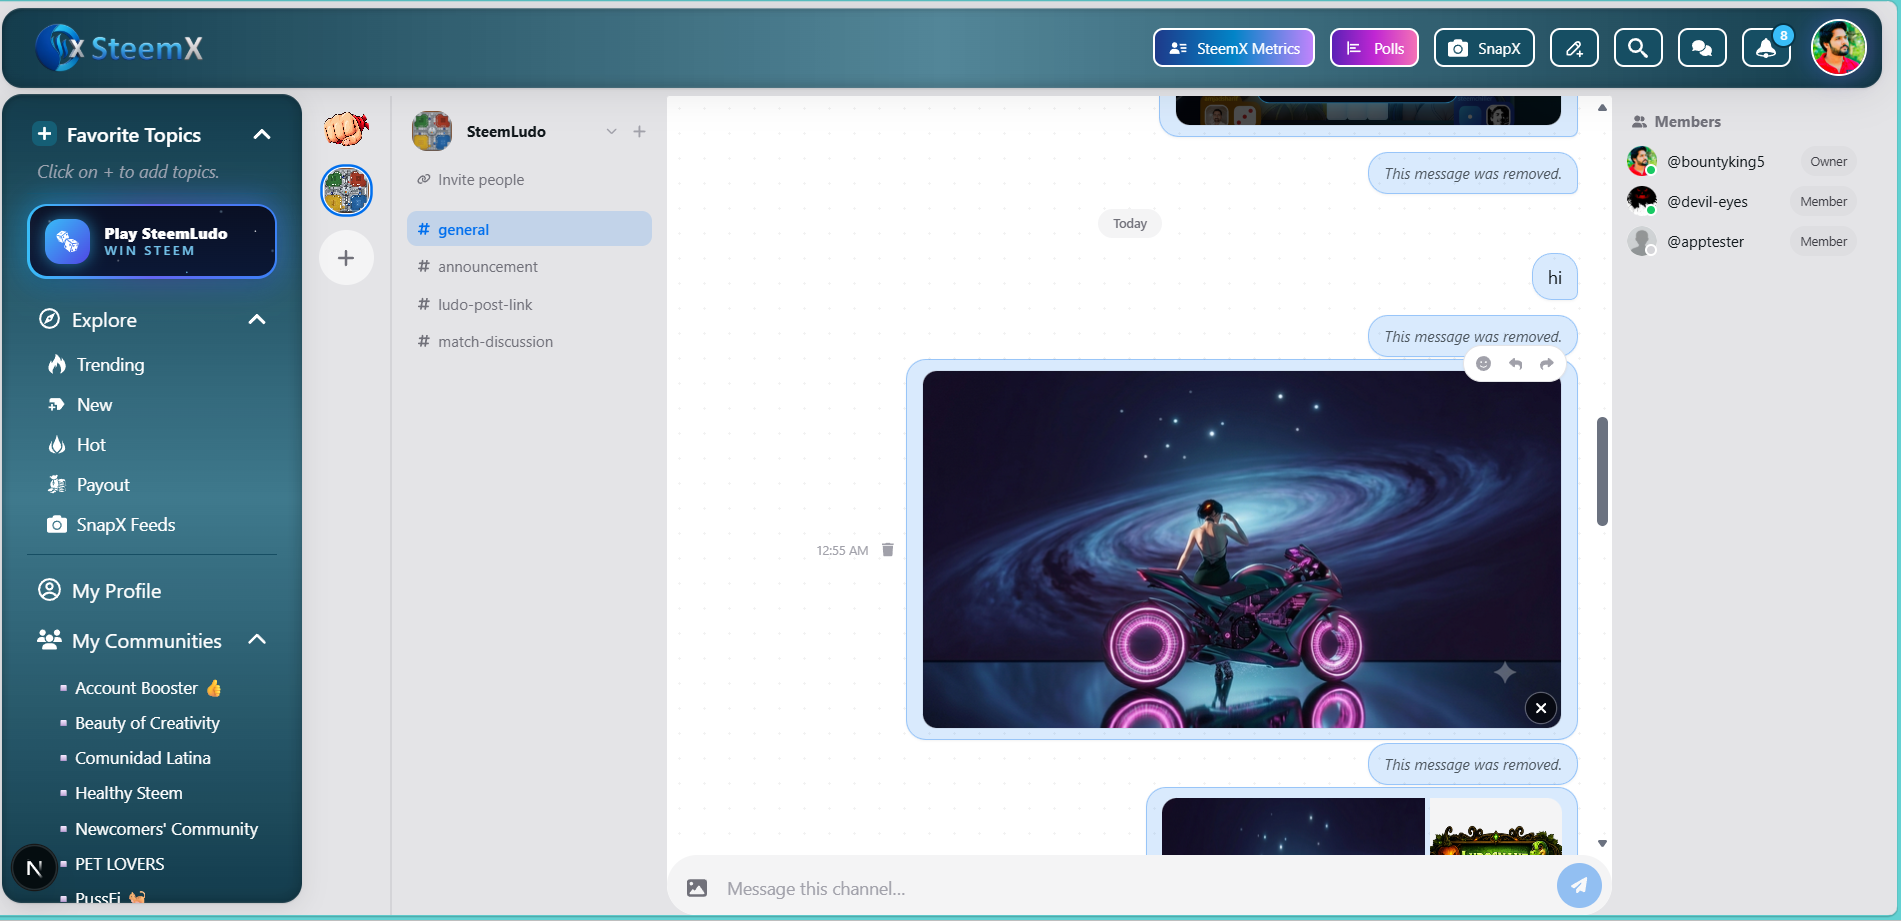1901x921 pixels.
Task: Collapse the My Communities list
Action: (257, 640)
